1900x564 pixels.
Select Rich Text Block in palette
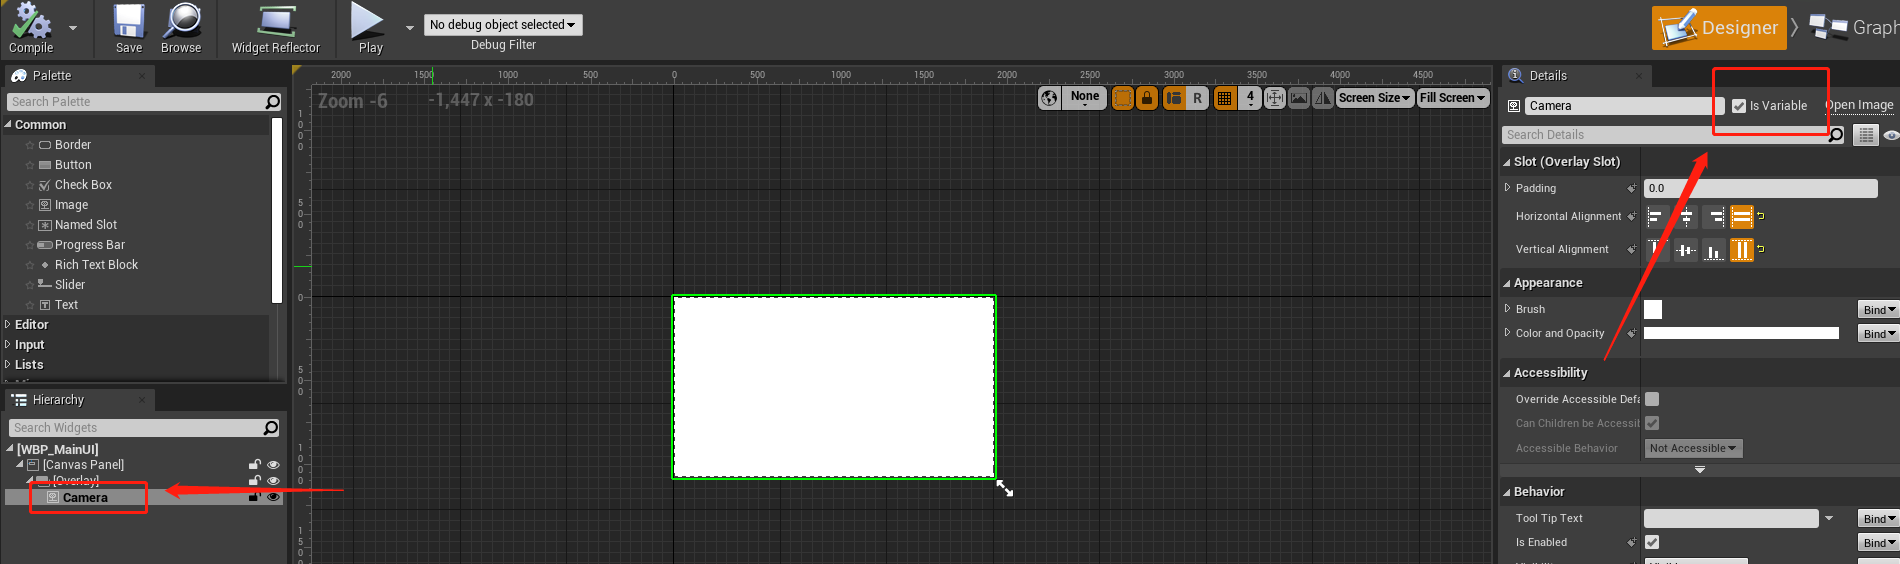[x=96, y=265]
